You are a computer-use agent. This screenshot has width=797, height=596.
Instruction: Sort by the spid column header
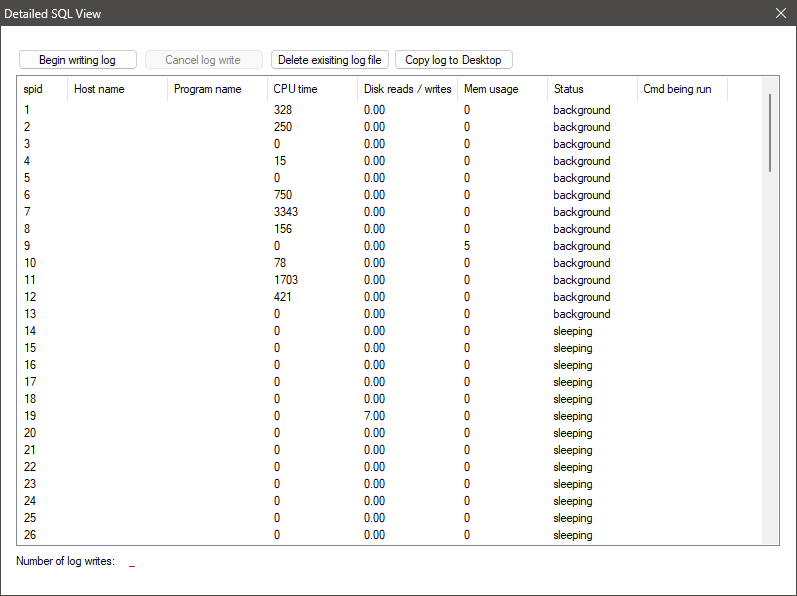[x=42, y=89]
